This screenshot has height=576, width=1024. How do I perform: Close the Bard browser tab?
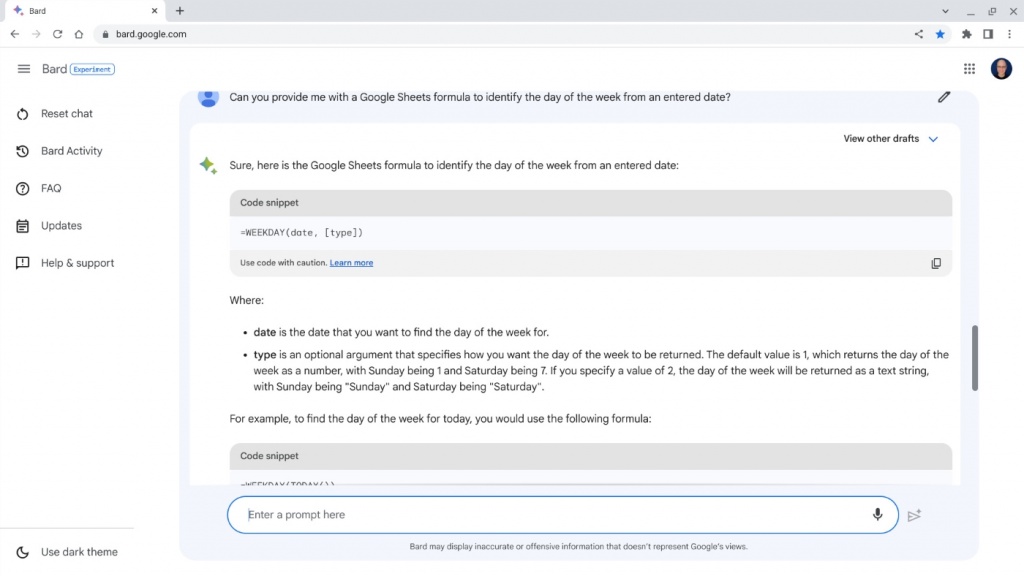pyautogui.click(x=154, y=11)
